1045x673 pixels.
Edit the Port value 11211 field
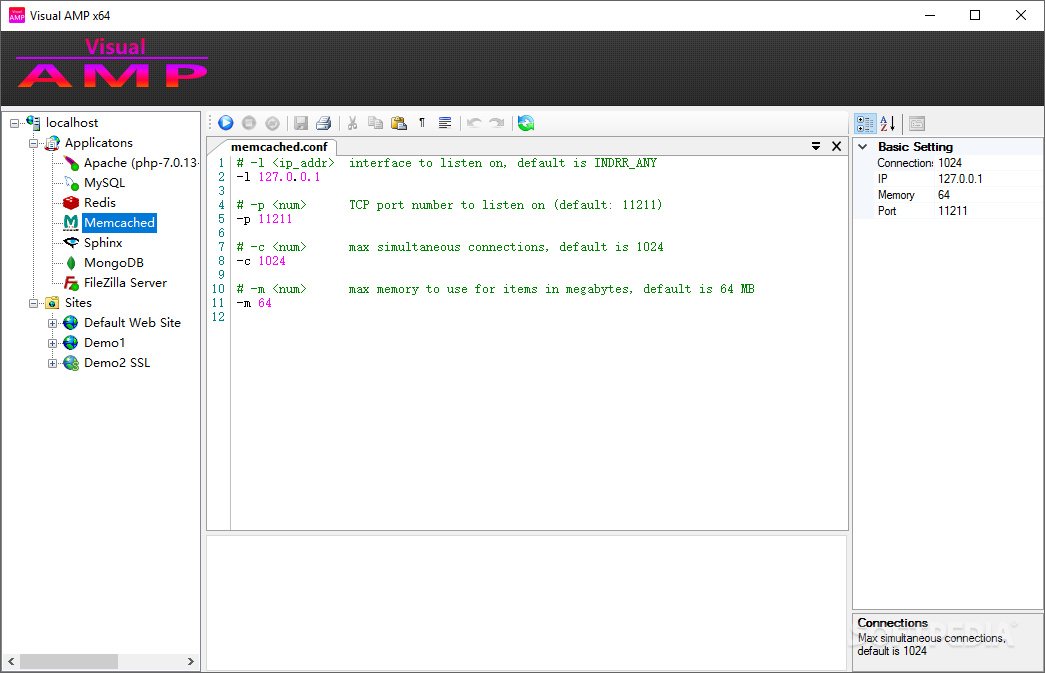click(x=989, y=211)
